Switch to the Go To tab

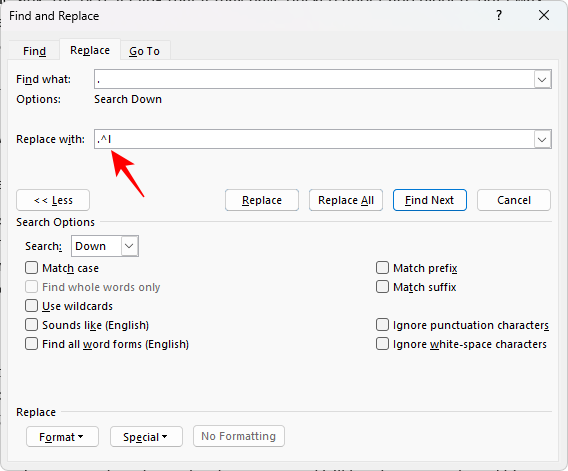pyautogui.click(x=145, y=51)
